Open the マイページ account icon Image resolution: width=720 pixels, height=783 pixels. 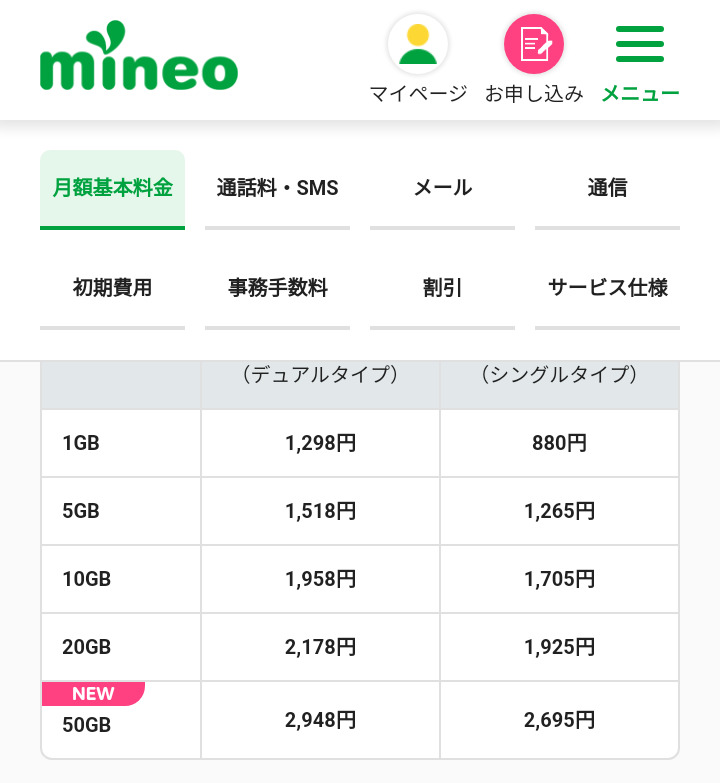[418, 45]
